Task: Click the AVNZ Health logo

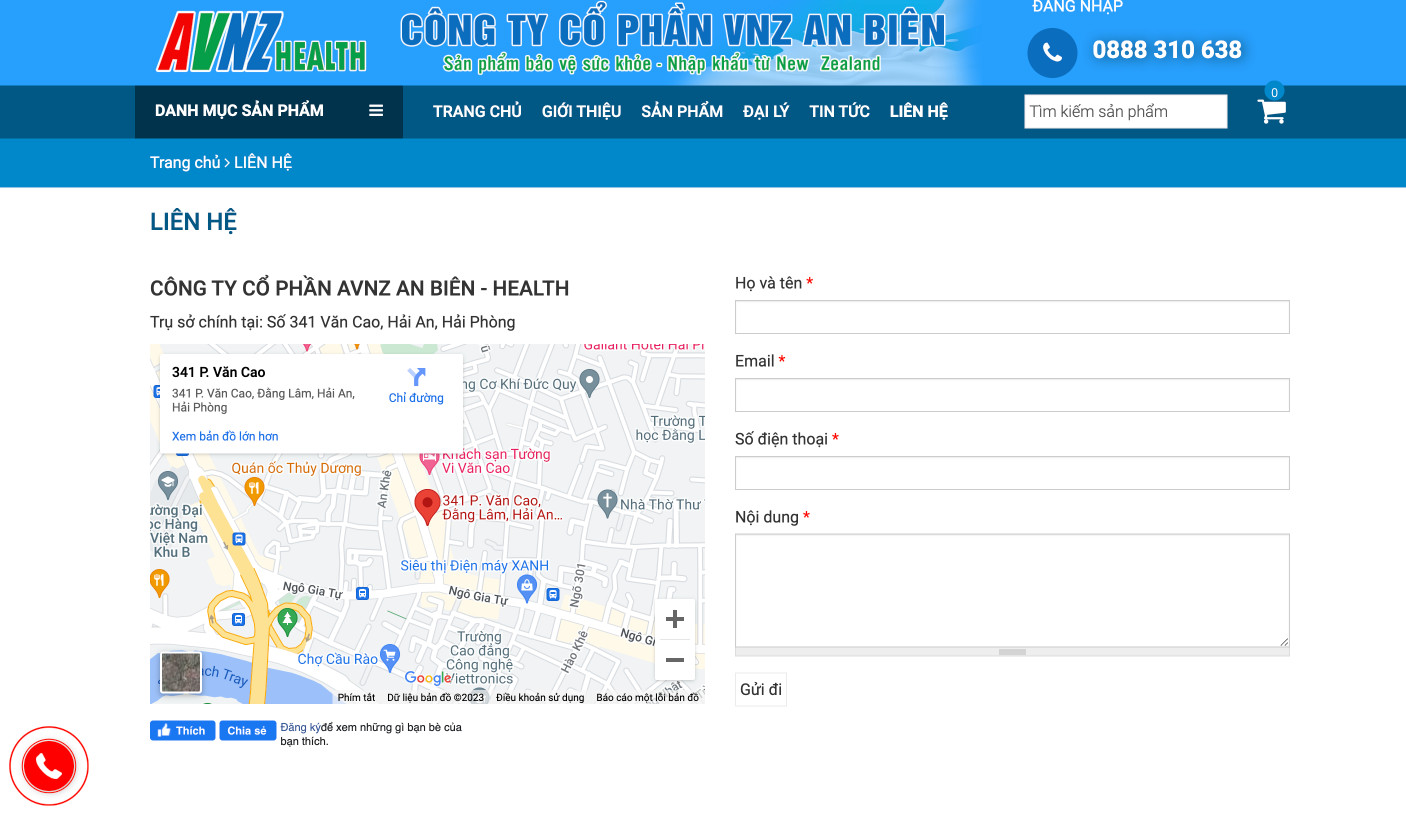Action: 260,43
